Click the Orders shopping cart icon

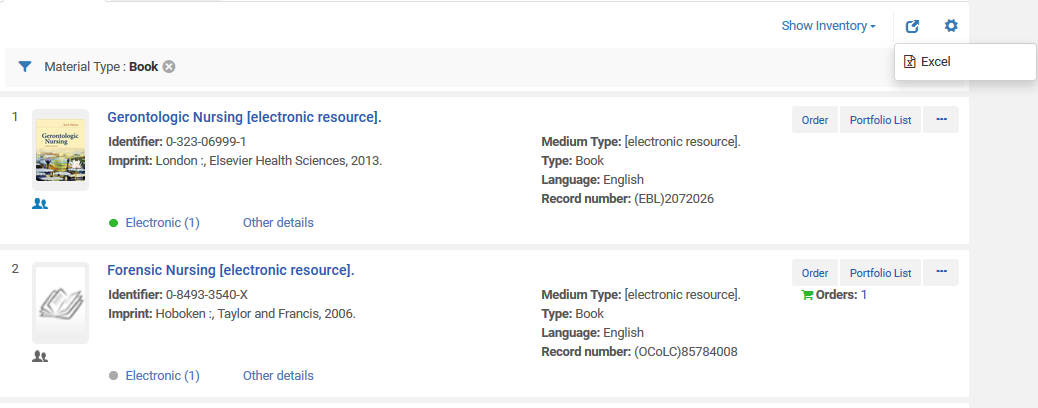[x=807, y=295]
